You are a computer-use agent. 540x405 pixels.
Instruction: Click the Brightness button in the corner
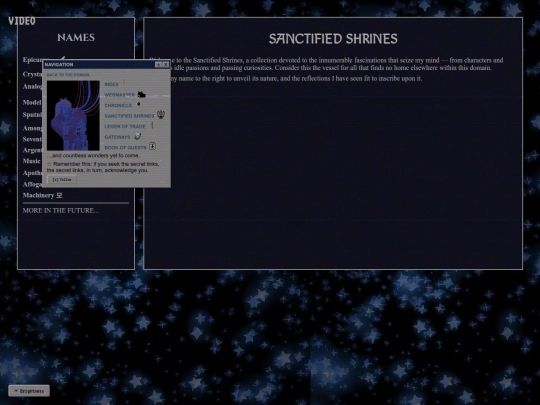pos(29,391)
